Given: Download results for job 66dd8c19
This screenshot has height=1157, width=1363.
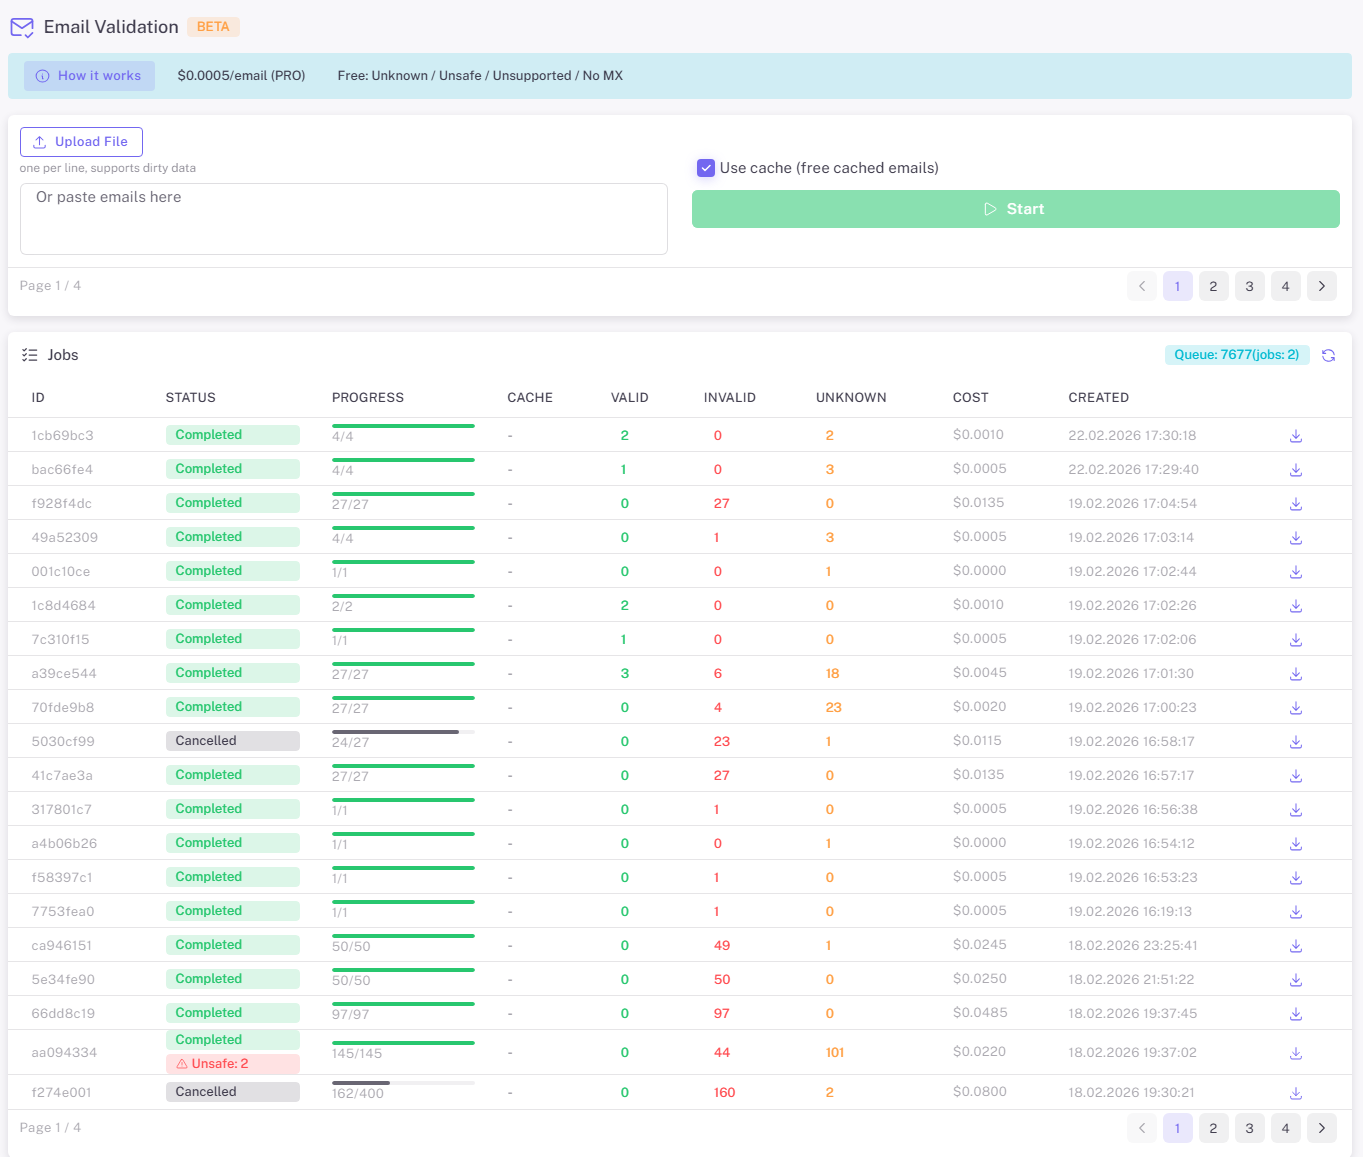Looking at the screenshot, I should coord(1295,1014).
